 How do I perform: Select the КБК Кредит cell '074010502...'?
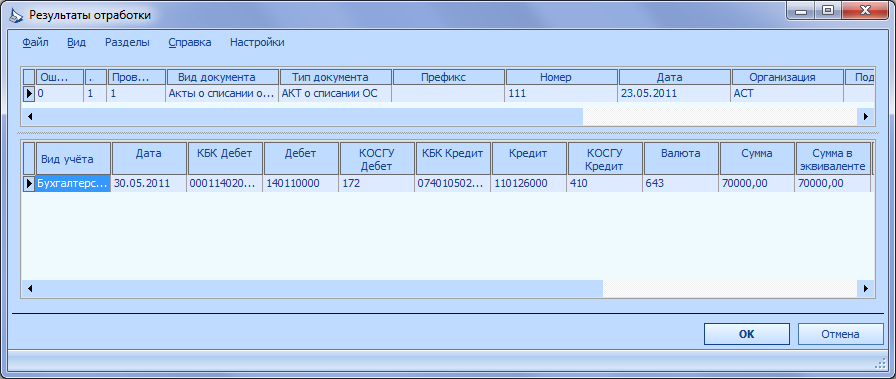453,183
